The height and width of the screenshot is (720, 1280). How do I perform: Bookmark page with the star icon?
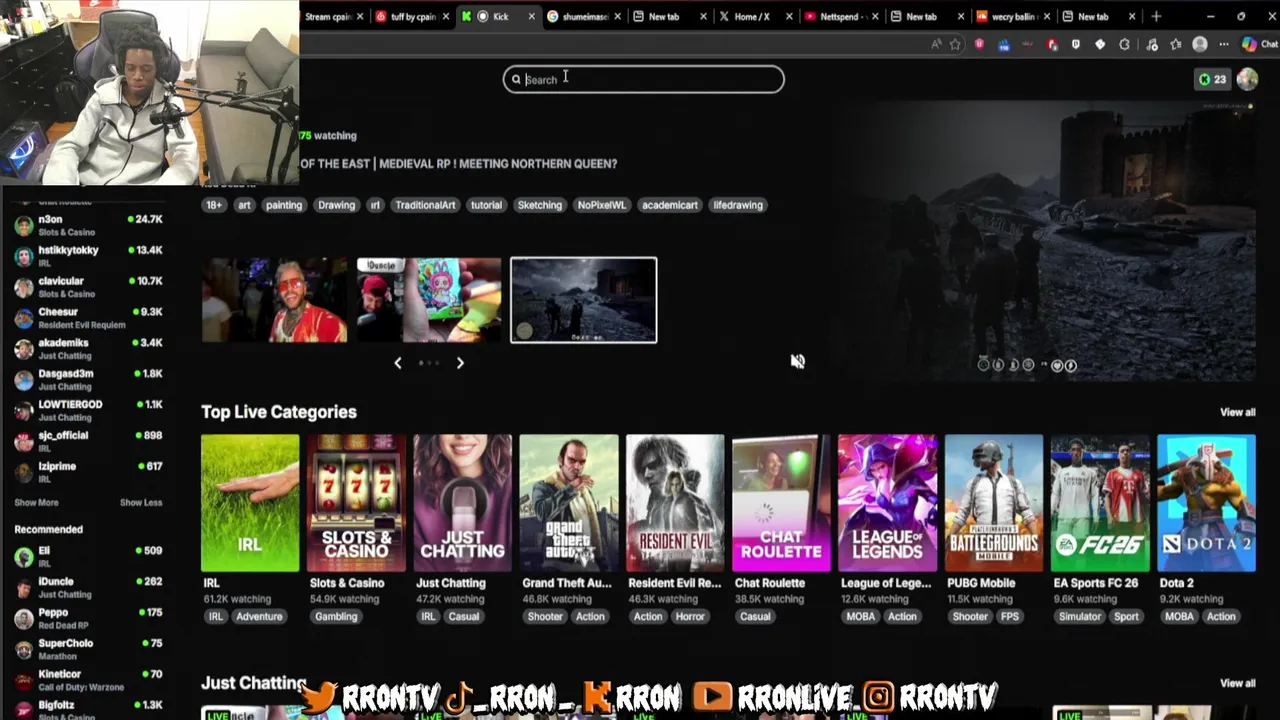click(955, 44)
